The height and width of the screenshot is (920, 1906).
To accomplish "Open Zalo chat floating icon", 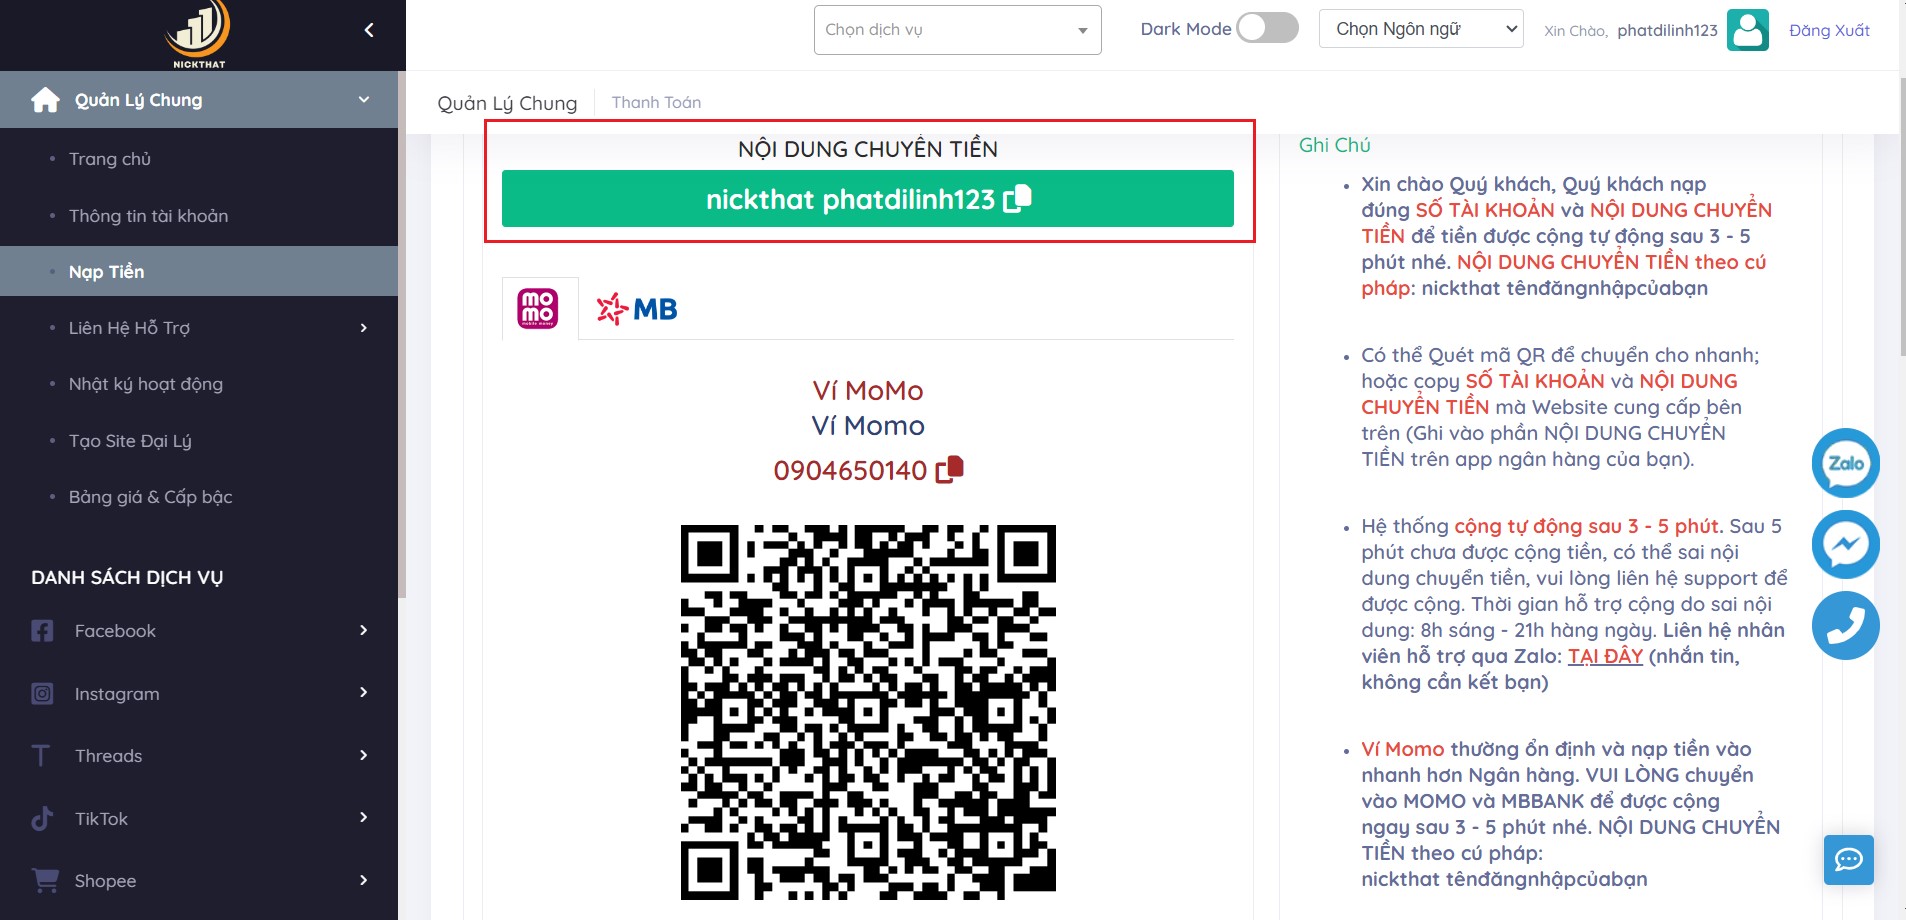I will (1846, 463).
